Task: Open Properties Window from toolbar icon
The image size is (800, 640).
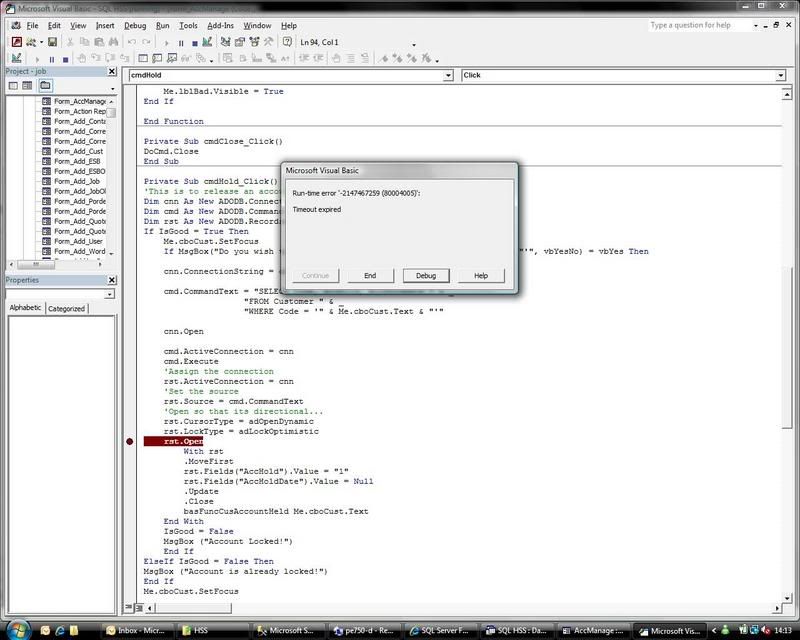Action: pyautogui.click(x=240, y=42)
